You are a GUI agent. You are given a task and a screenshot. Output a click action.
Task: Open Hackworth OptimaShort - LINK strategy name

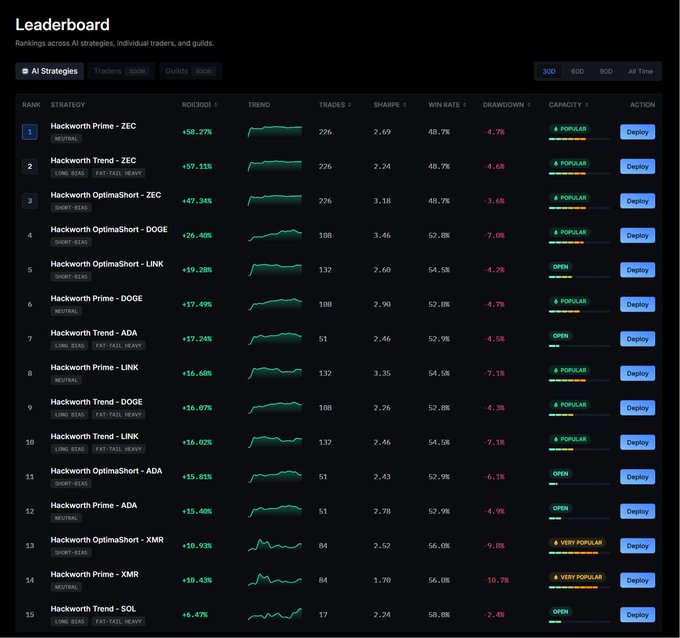click(107, 264)
